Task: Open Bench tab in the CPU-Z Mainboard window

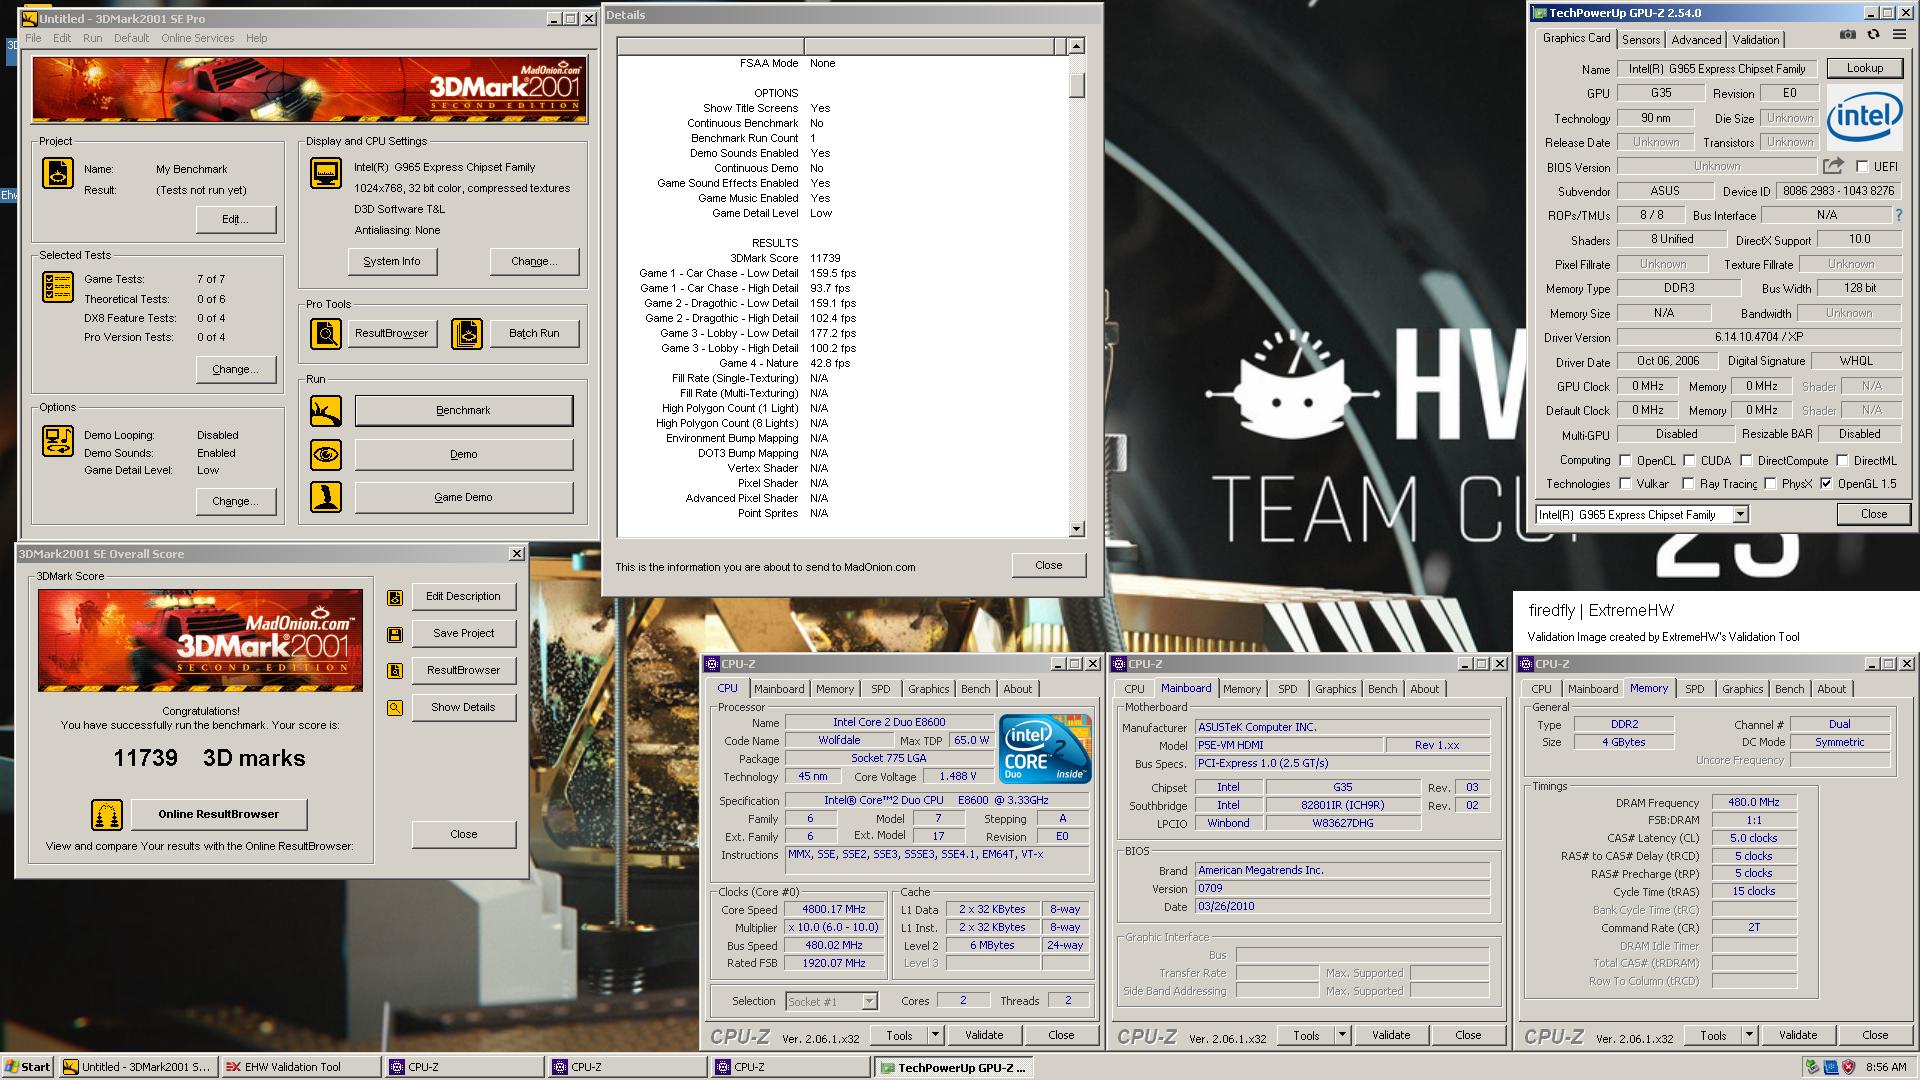Action: click(x=1383, y=689)
